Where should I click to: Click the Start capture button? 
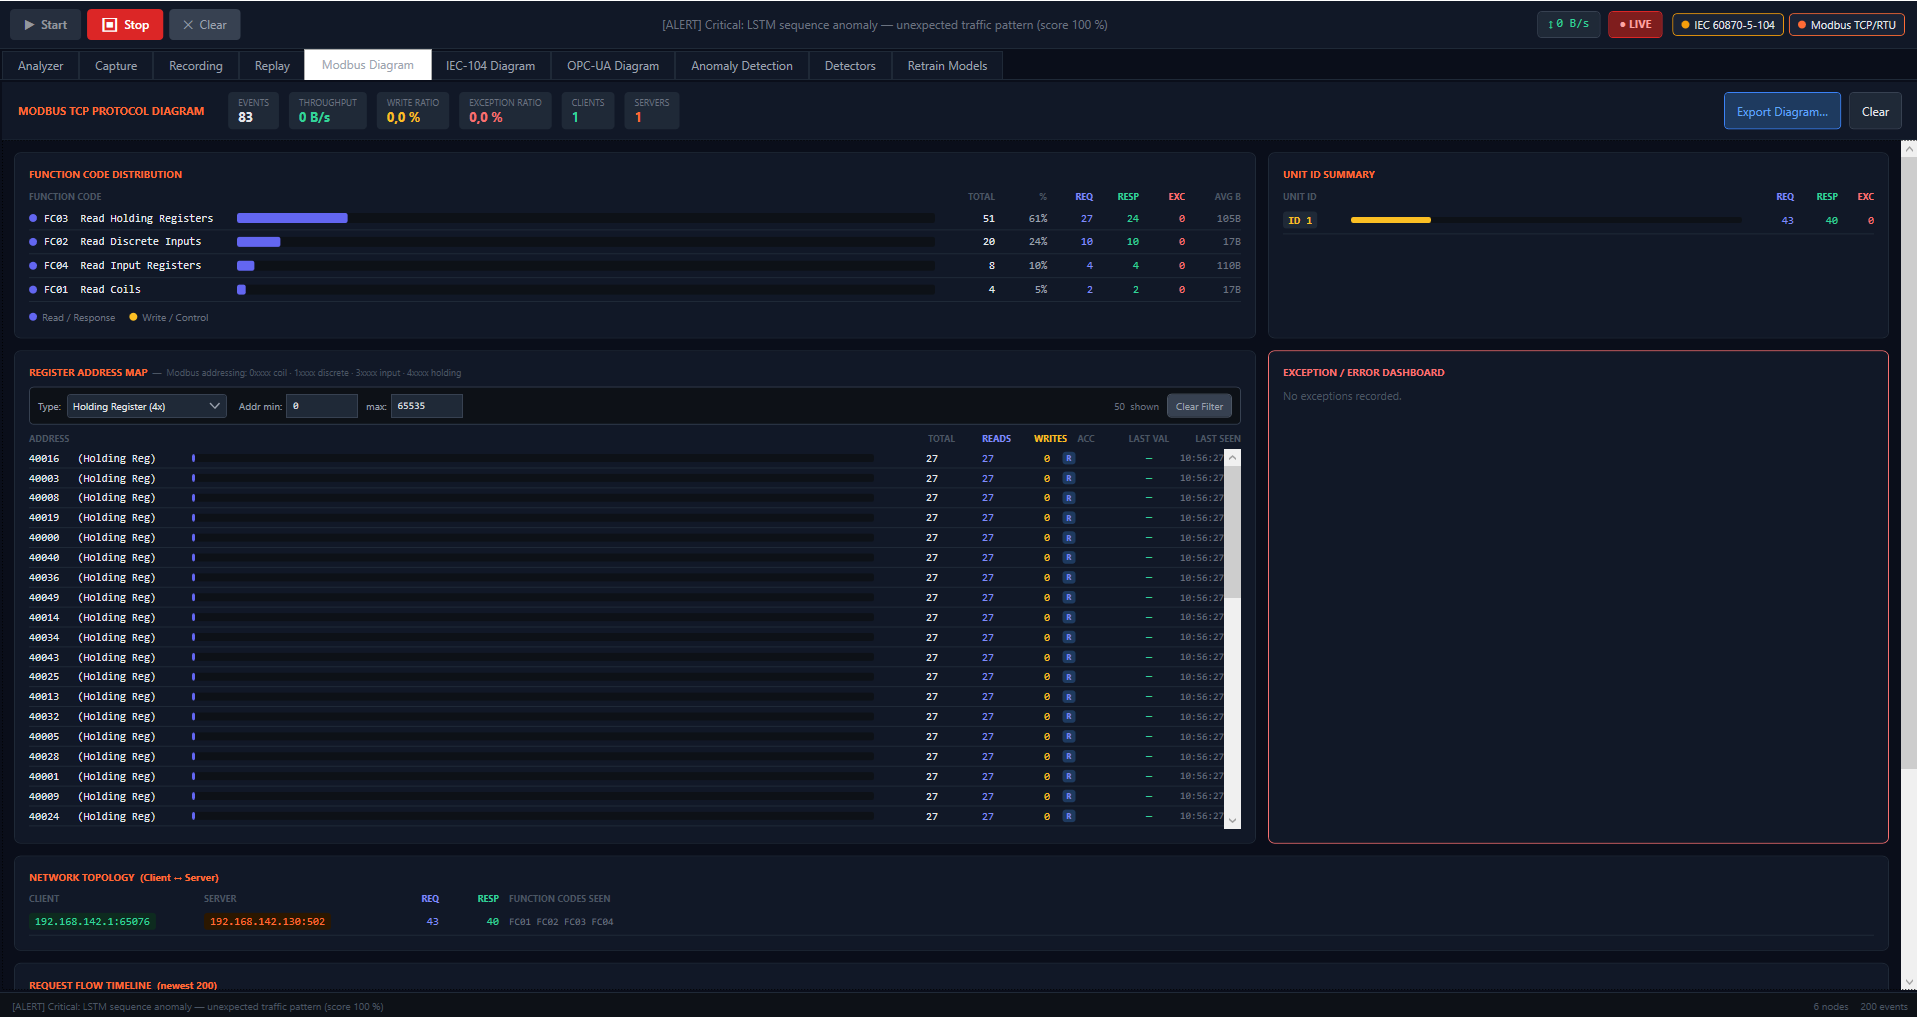pos(45,25)
